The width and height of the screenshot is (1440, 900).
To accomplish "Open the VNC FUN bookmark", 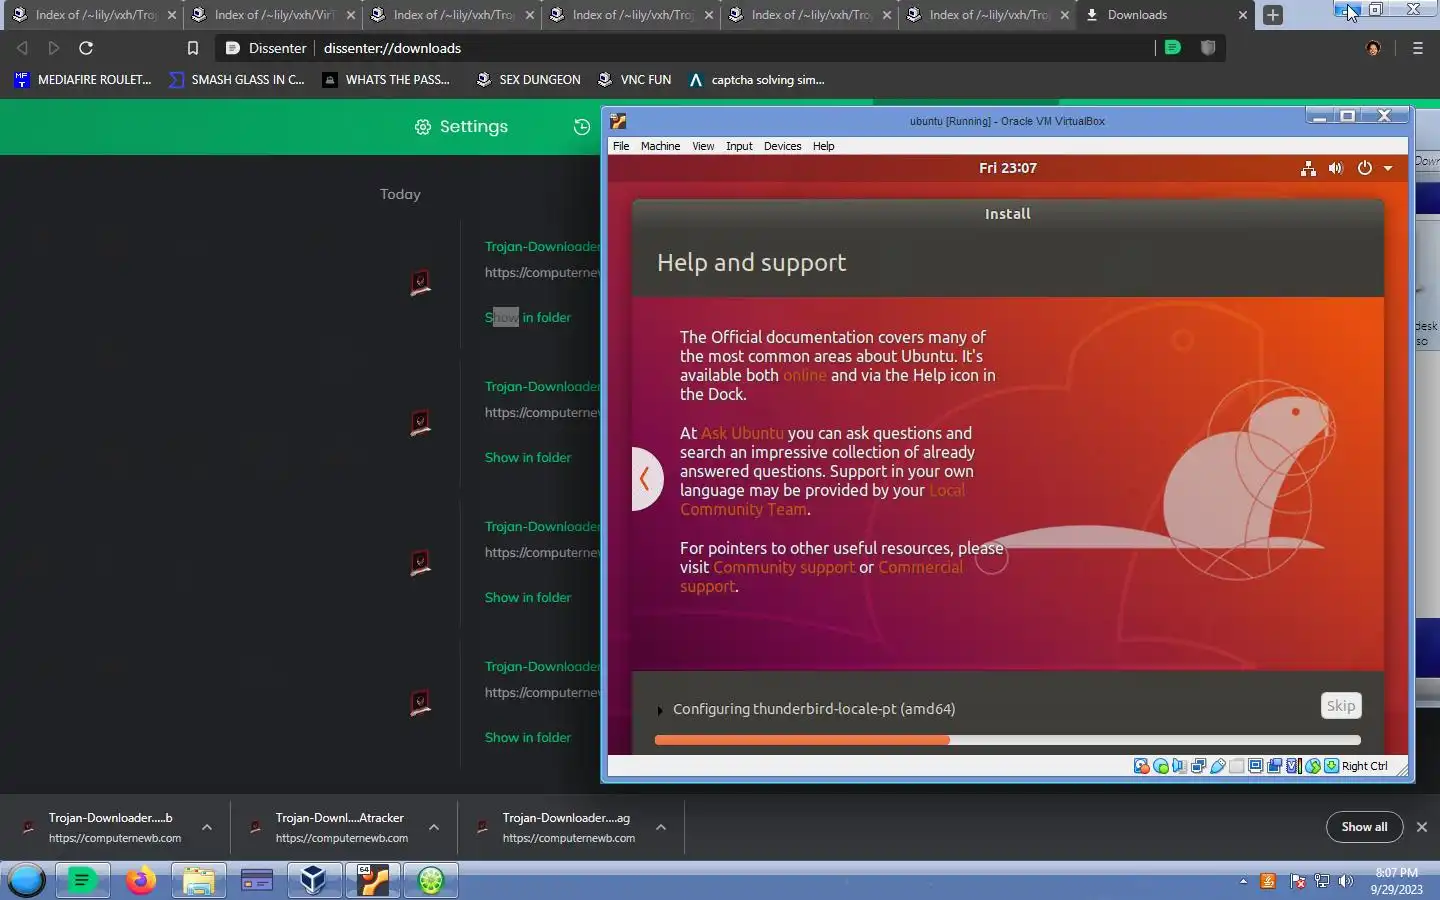I will 634,80.
